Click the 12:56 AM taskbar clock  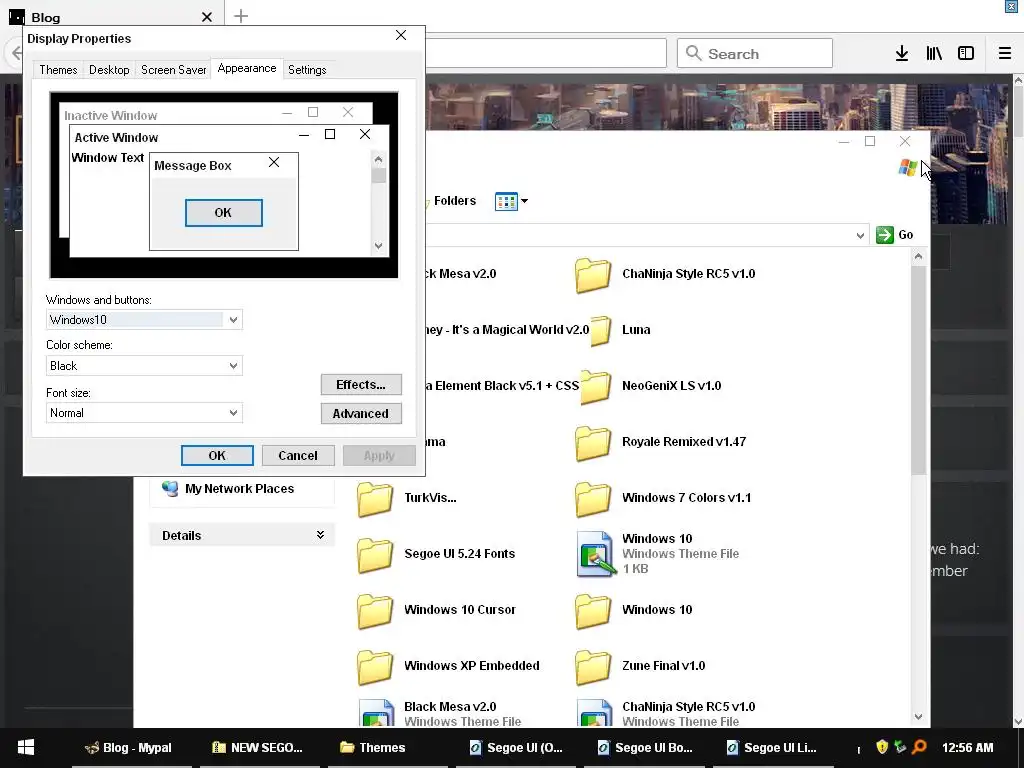click(x=967, y=748)
